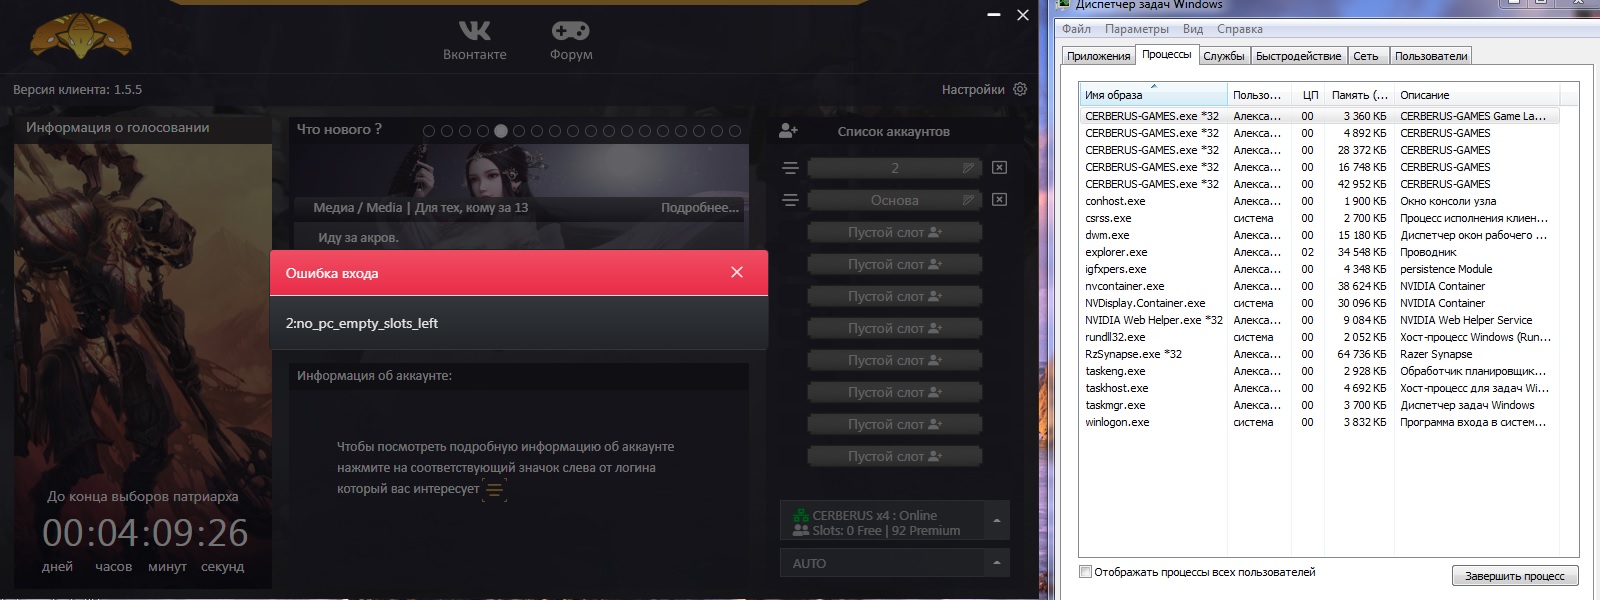Click the info menu icon left of account 2
The width and height of the screenshot is (1600, 600).
tap(790, 168)
